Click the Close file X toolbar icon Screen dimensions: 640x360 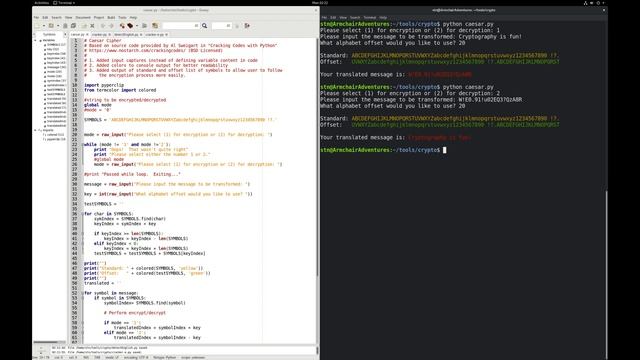pyautogui.click(x=92, y=26)
